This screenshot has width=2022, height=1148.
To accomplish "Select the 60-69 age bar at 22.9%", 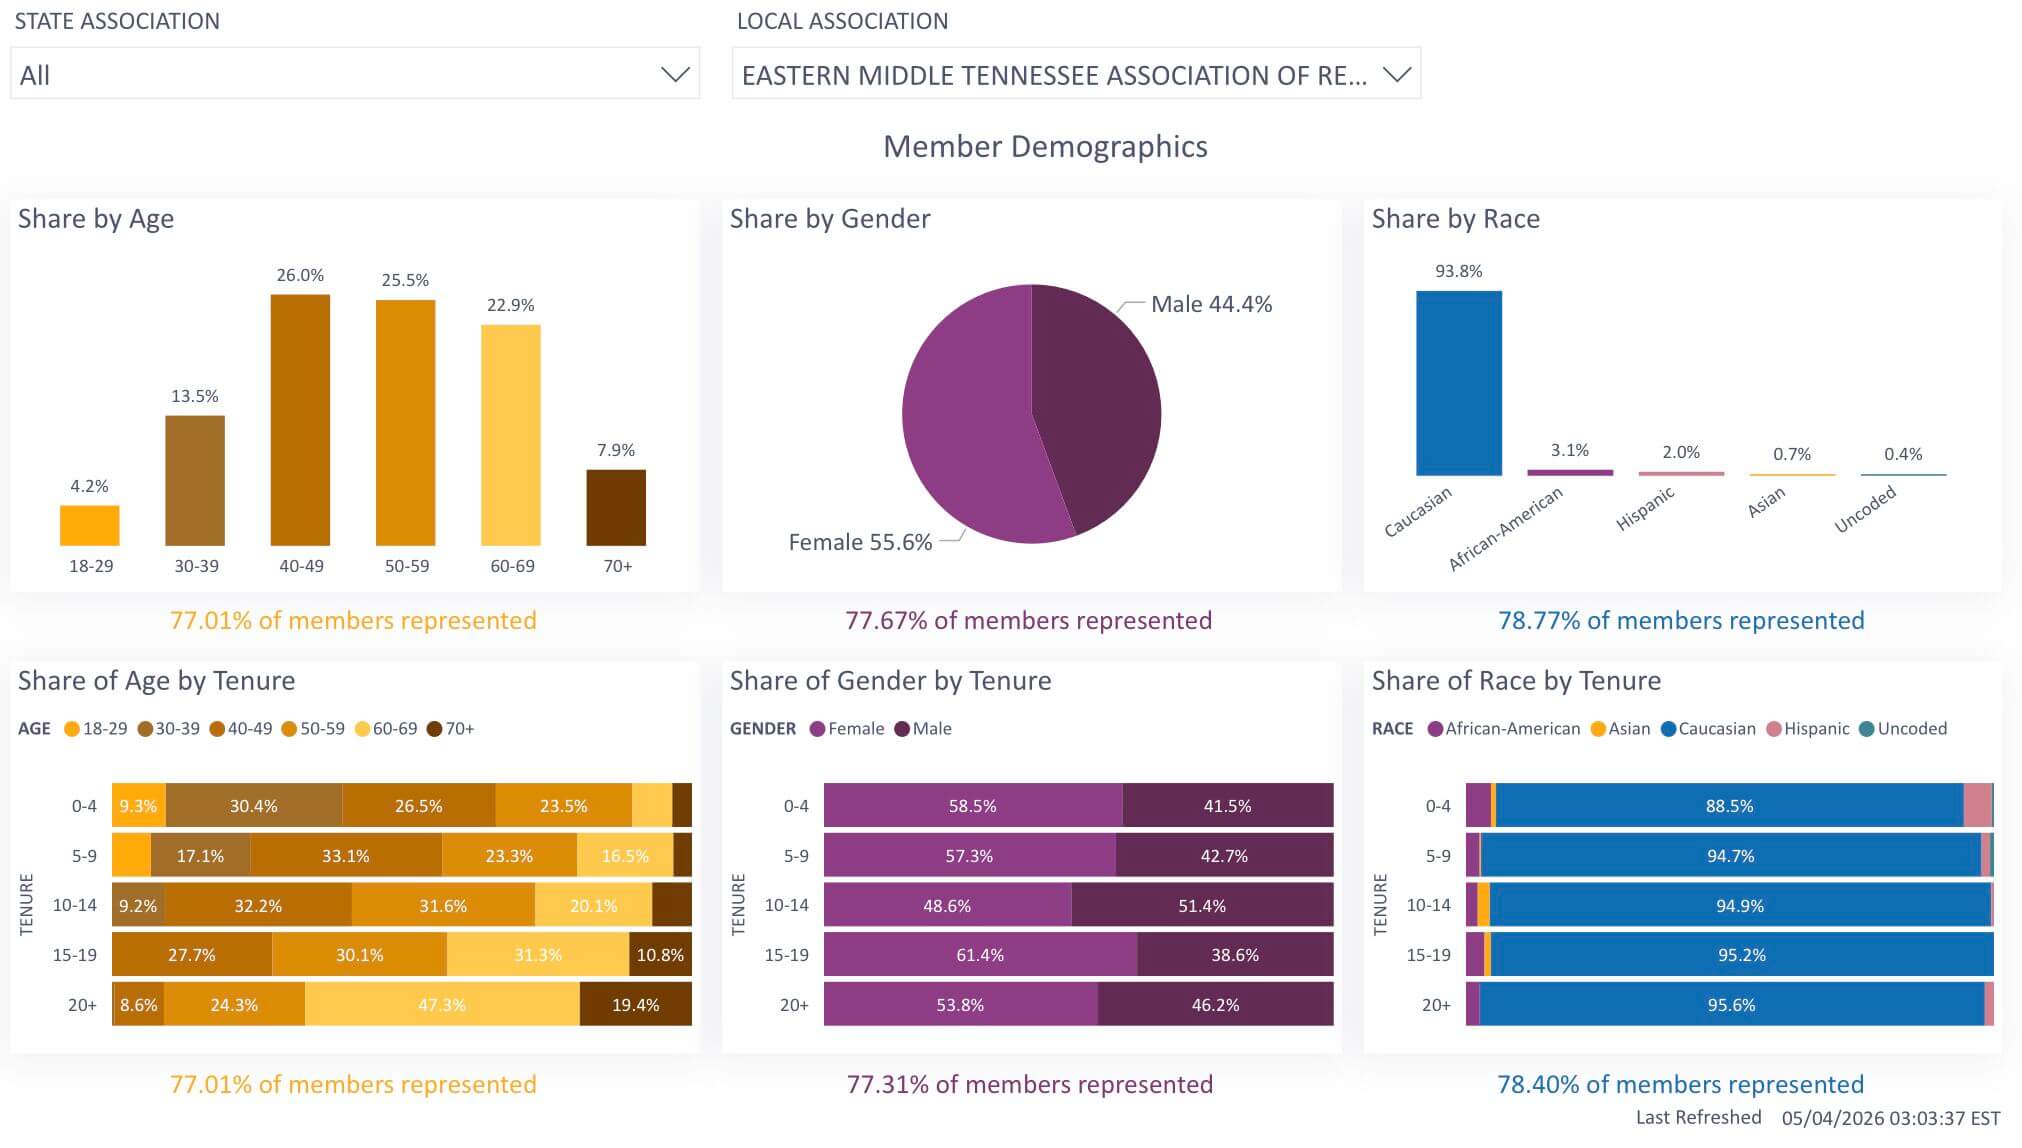I will click(511, 435).
